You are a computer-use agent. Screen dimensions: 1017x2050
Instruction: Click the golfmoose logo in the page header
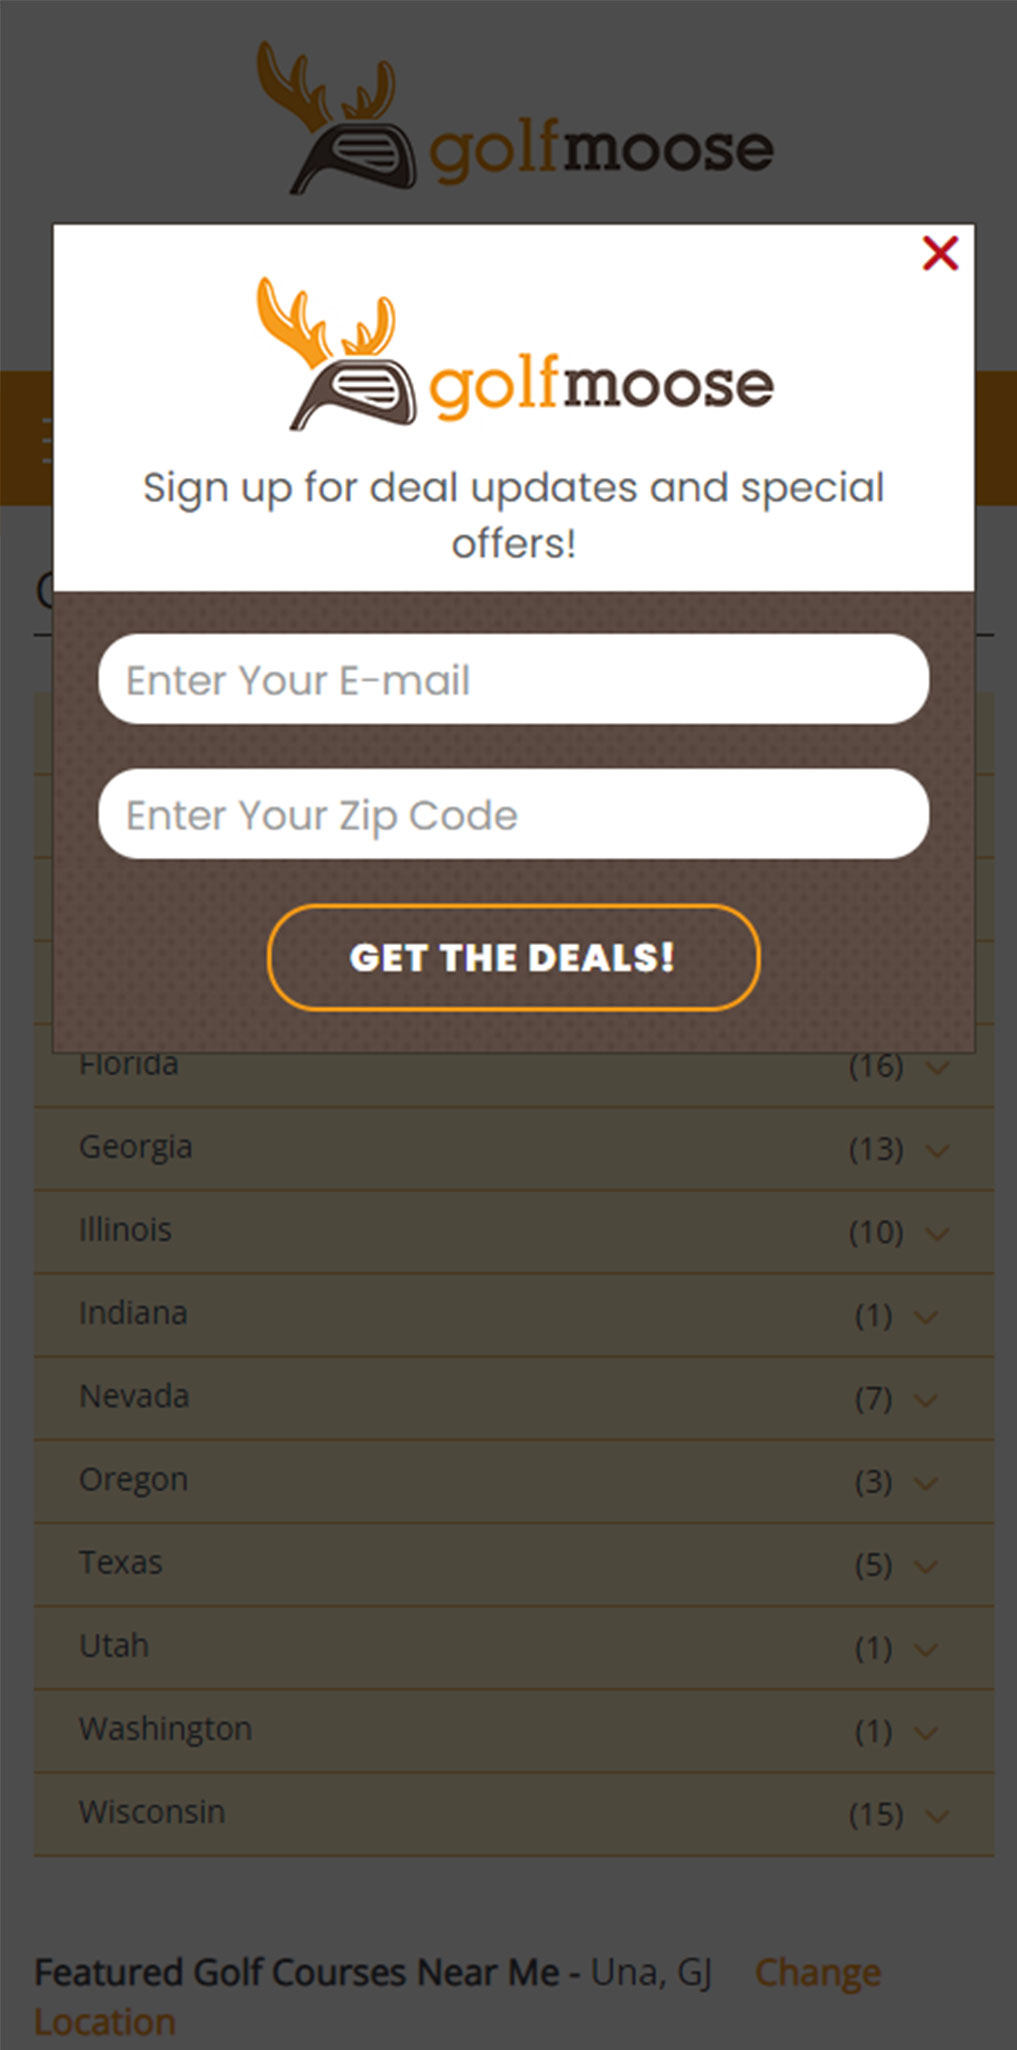514,118
